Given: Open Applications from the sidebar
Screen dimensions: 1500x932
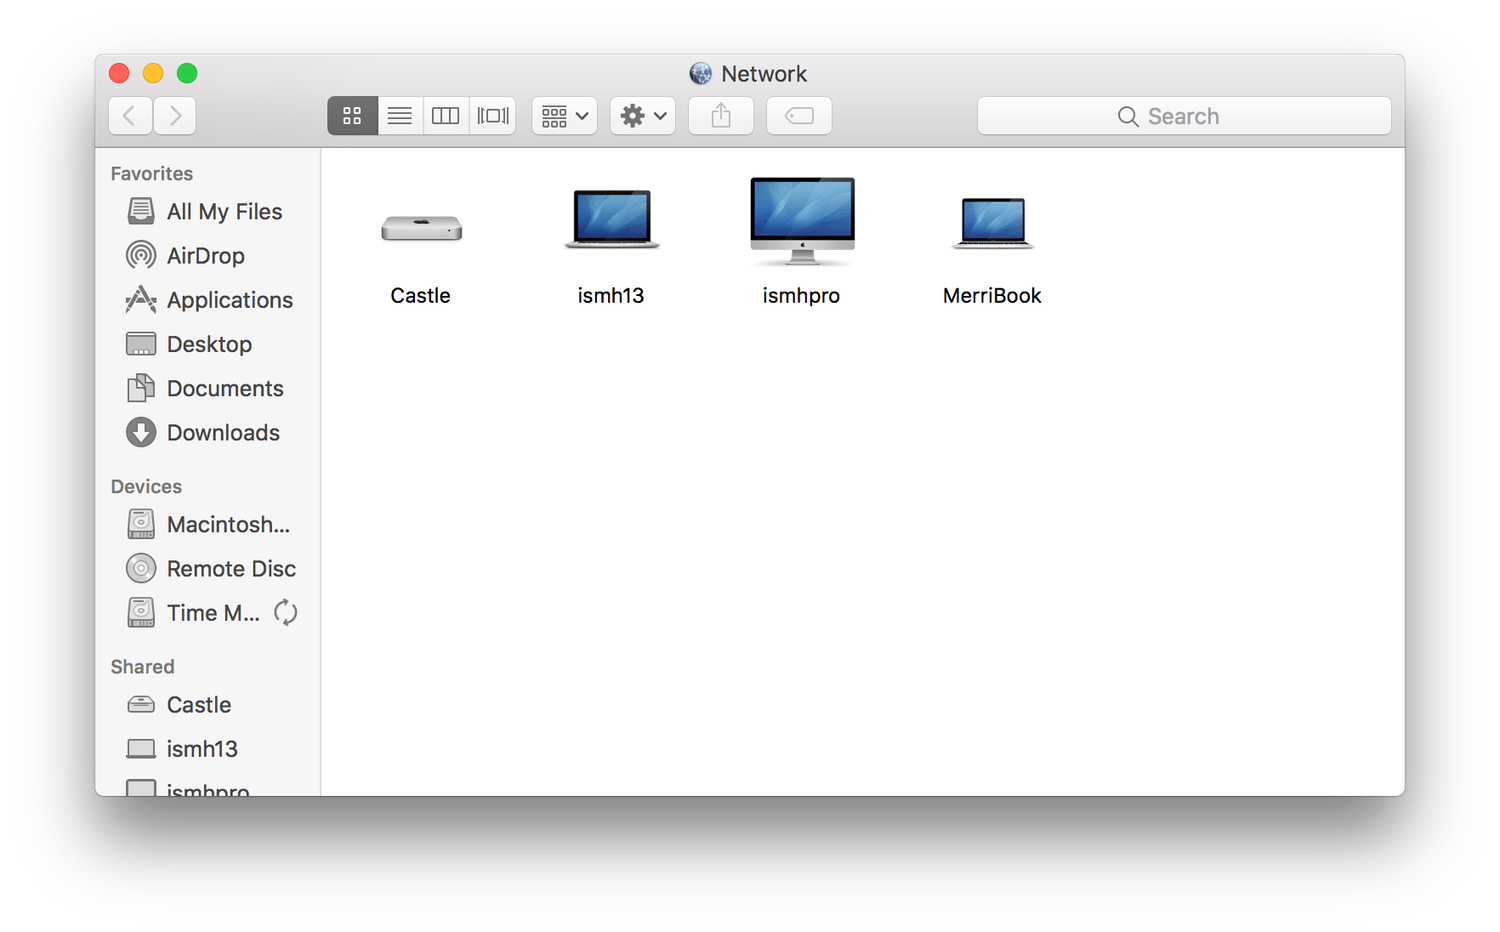Looking at the screenshot, I should pos(229,300).
